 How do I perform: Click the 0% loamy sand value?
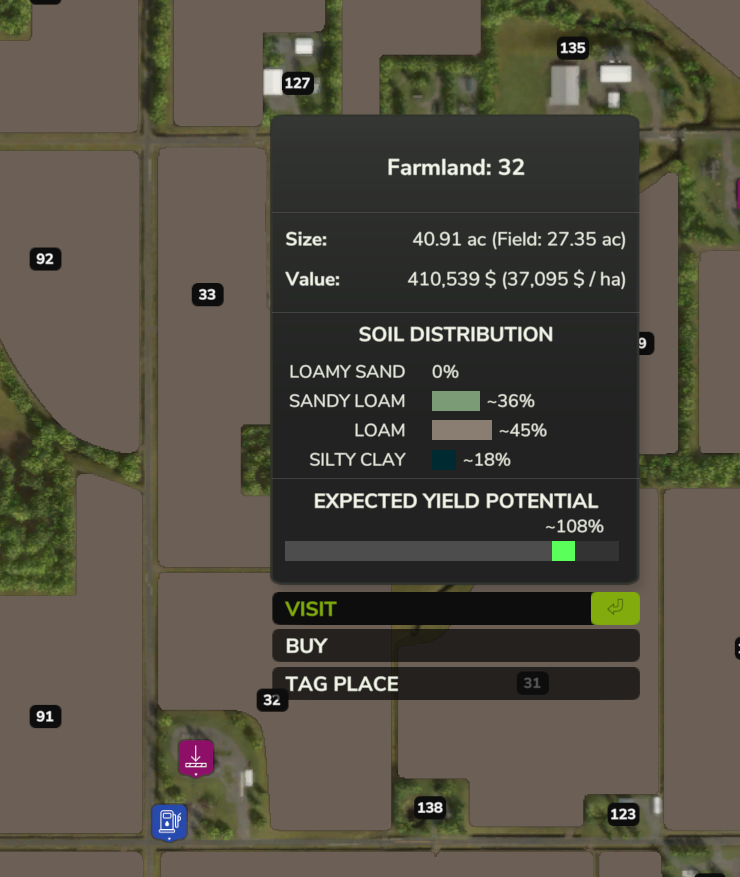coord(445,372)
